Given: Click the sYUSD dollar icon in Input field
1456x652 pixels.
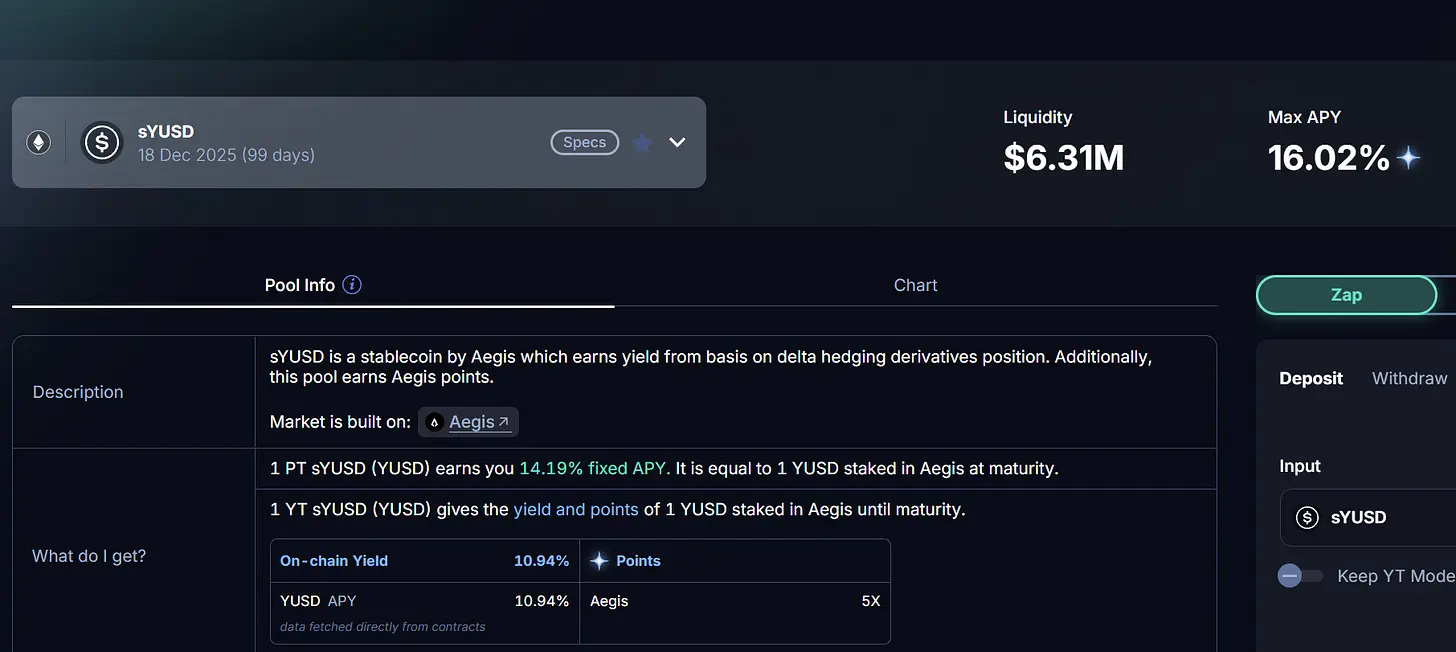Looking at the screenshot, I should [x=1307, y=517].
